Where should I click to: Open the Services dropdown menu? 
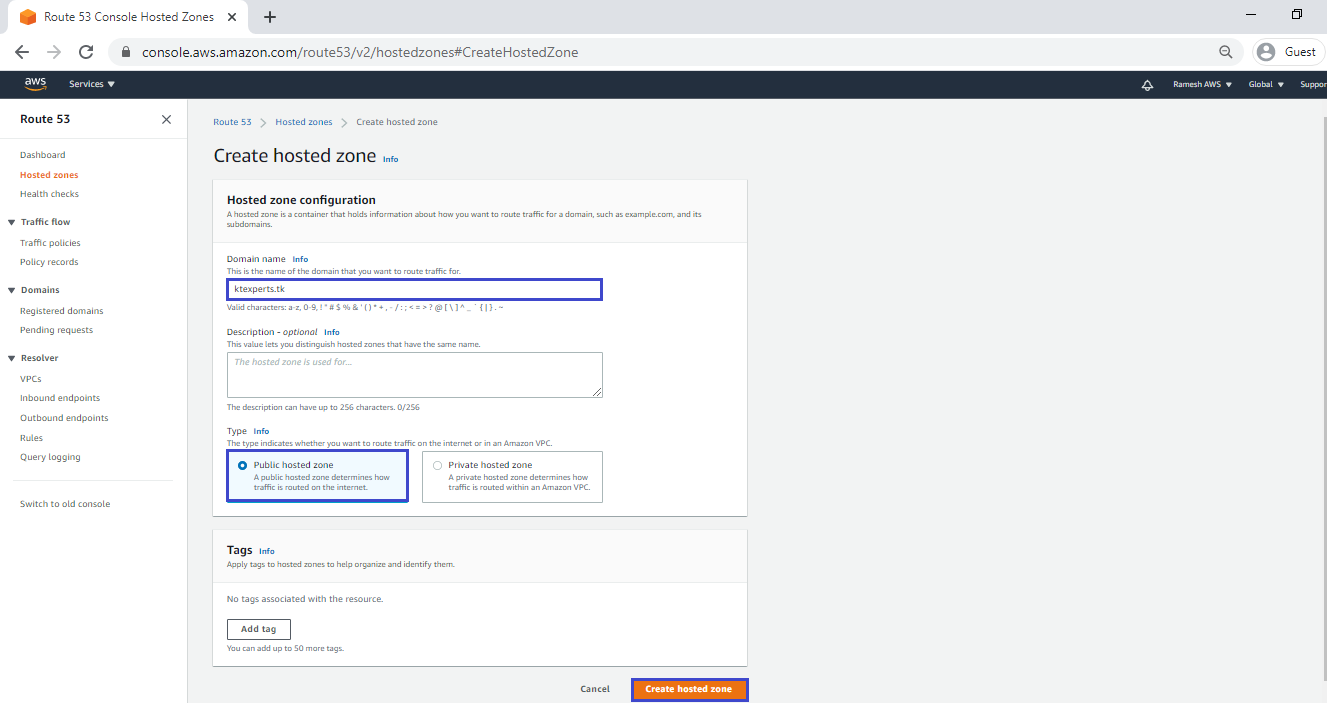pos(92,84)
